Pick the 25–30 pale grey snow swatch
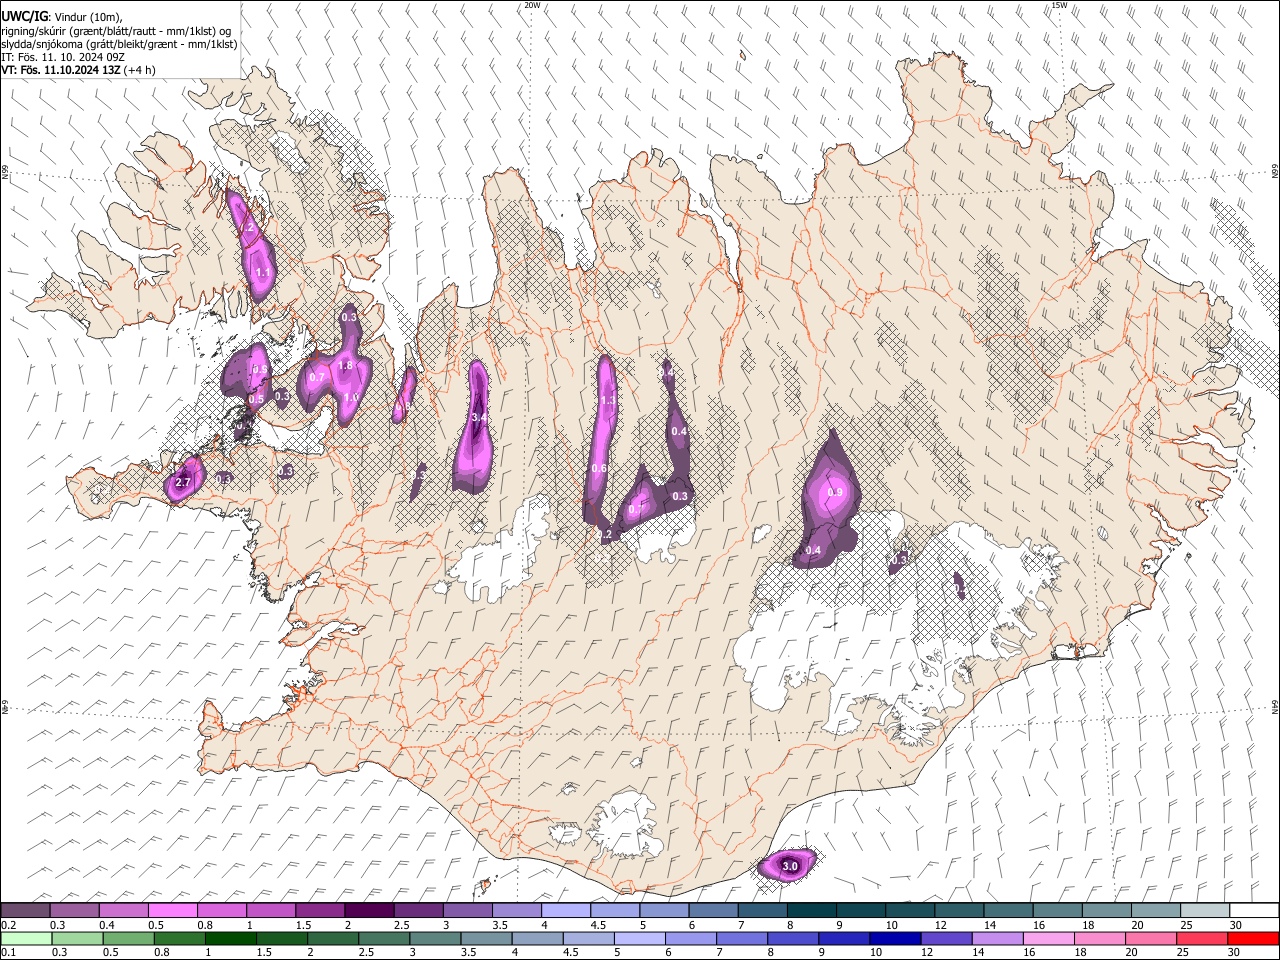Viewport: 1280px width, 960px height. pos(1204,911)
